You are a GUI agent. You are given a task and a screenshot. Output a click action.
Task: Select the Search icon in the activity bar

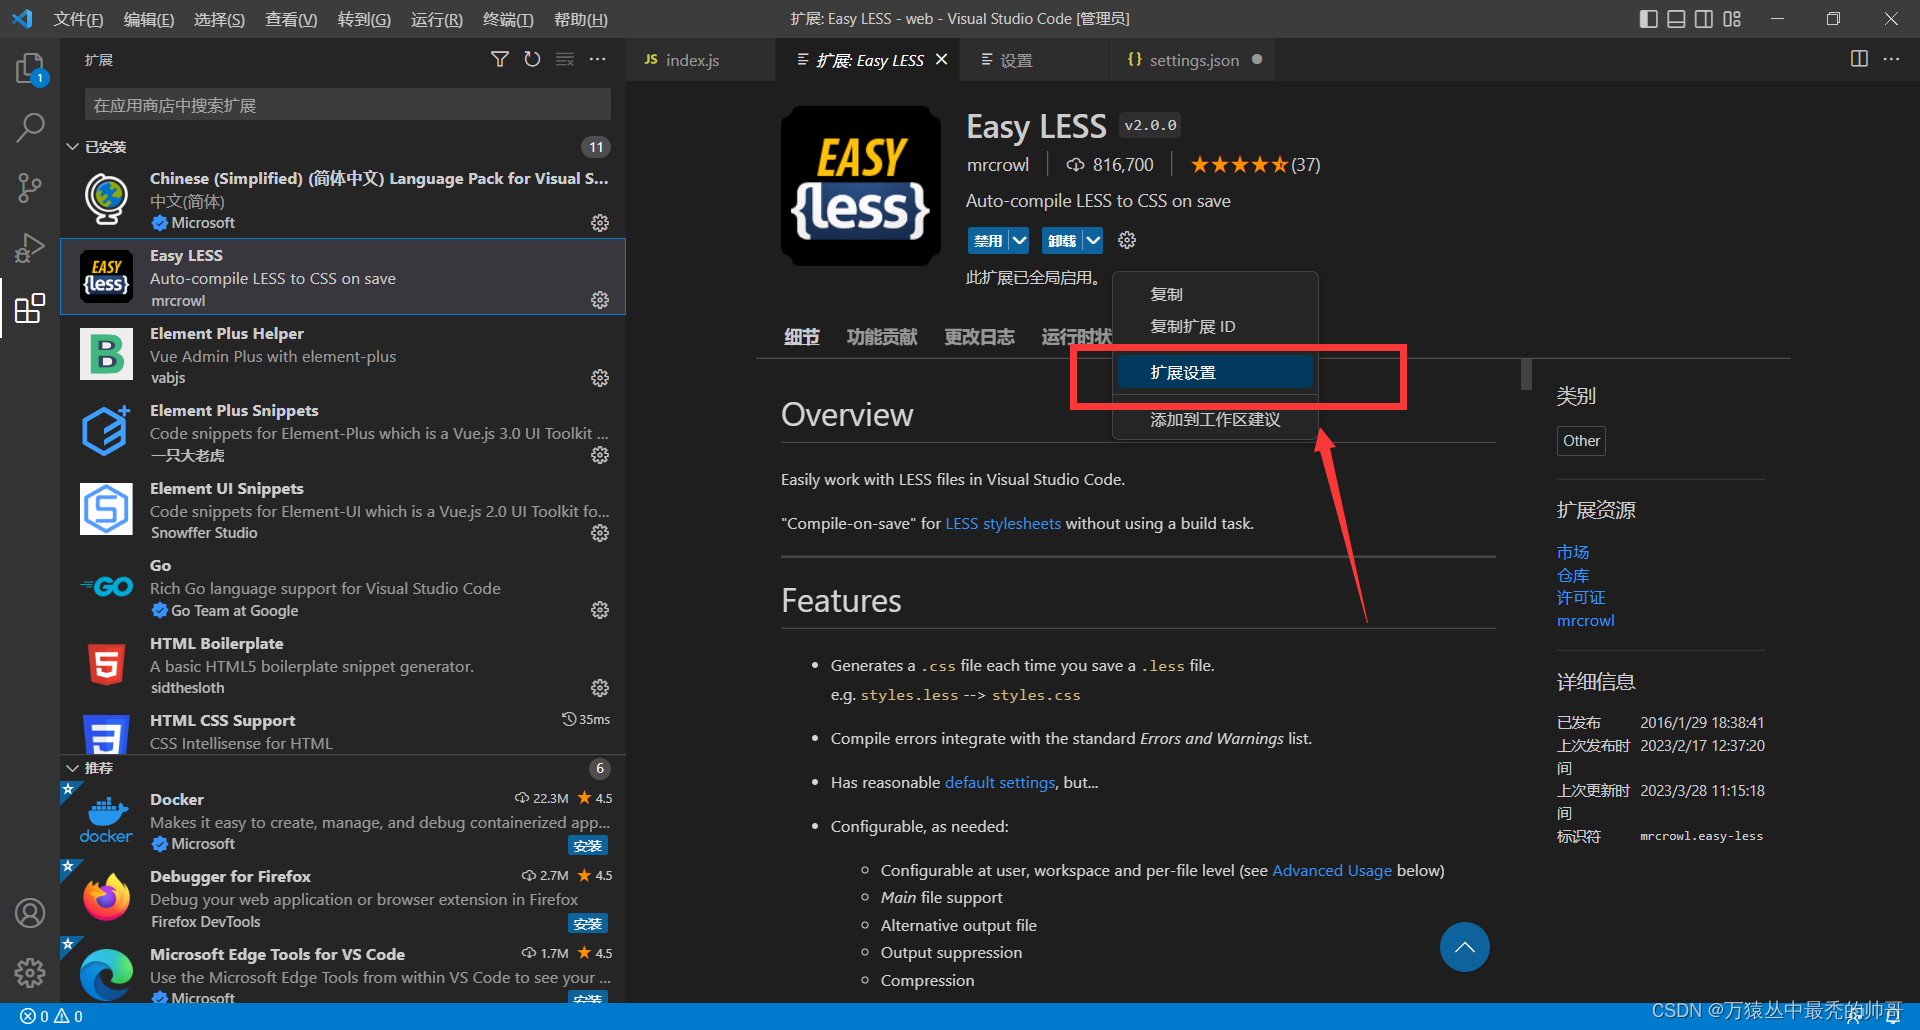tap(30, 128)
